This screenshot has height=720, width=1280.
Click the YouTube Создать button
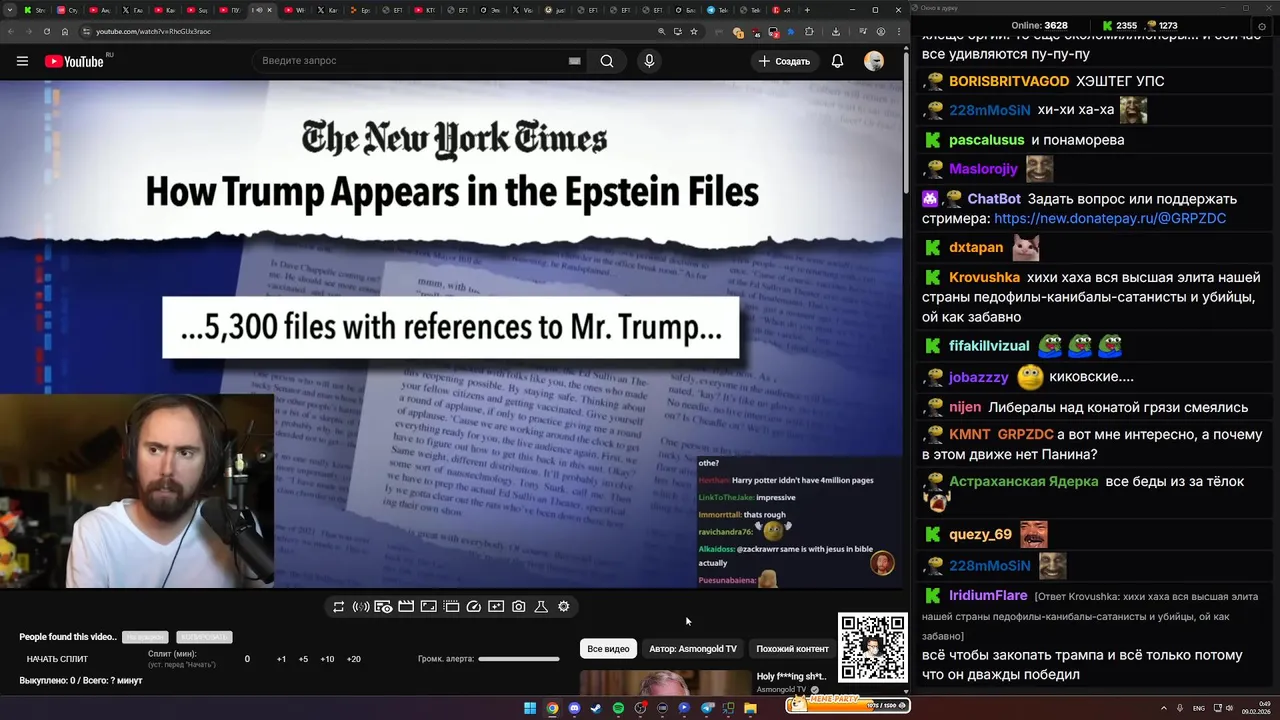tap(783, 61)
